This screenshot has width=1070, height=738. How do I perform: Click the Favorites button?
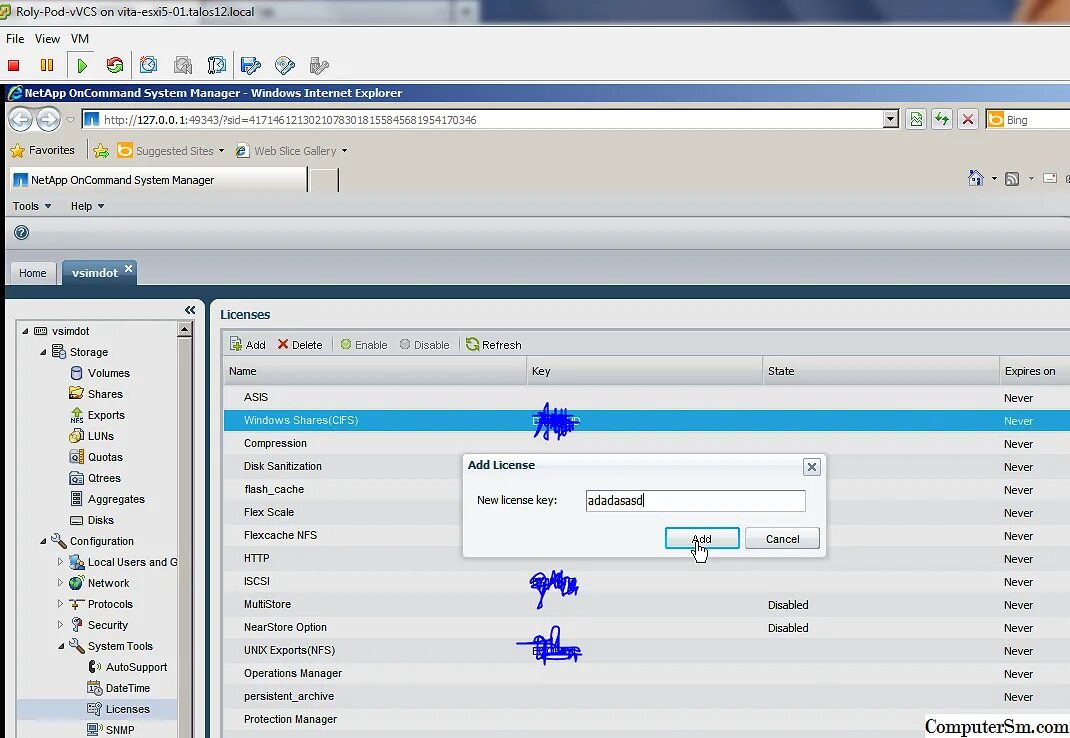pyautogui.click(x=42, y=150)
